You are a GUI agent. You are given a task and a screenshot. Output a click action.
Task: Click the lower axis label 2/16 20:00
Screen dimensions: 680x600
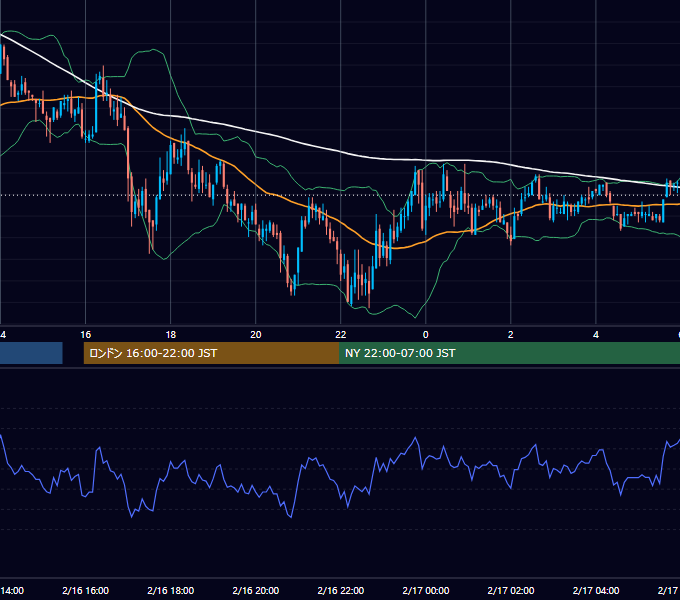256,590
